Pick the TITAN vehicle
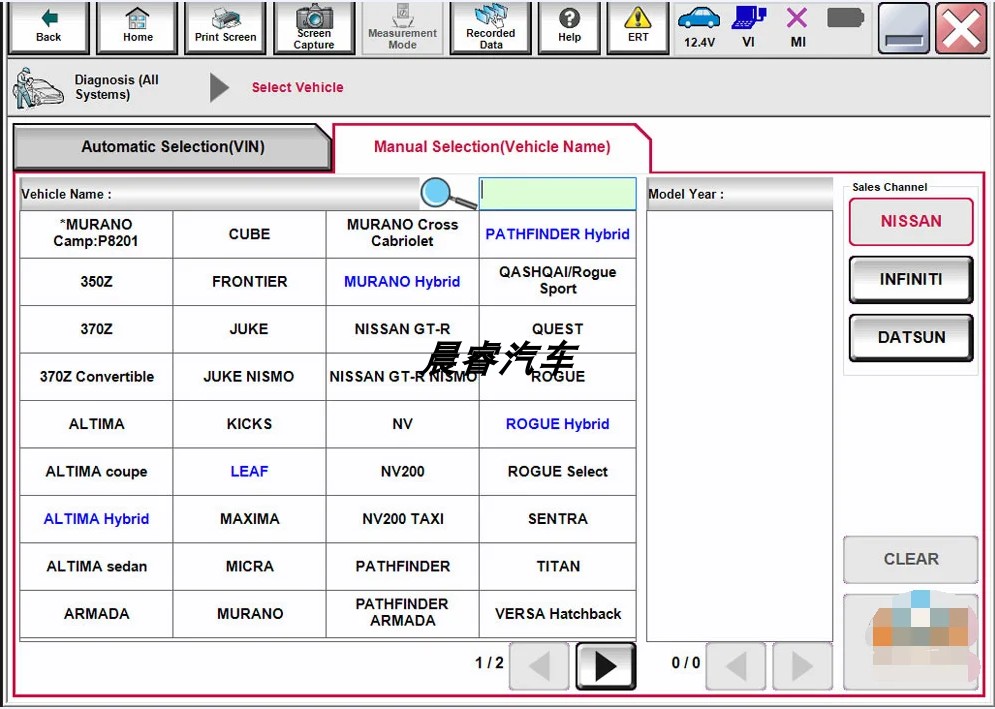Viewport: 995px width, 709px height. point(558,567)
